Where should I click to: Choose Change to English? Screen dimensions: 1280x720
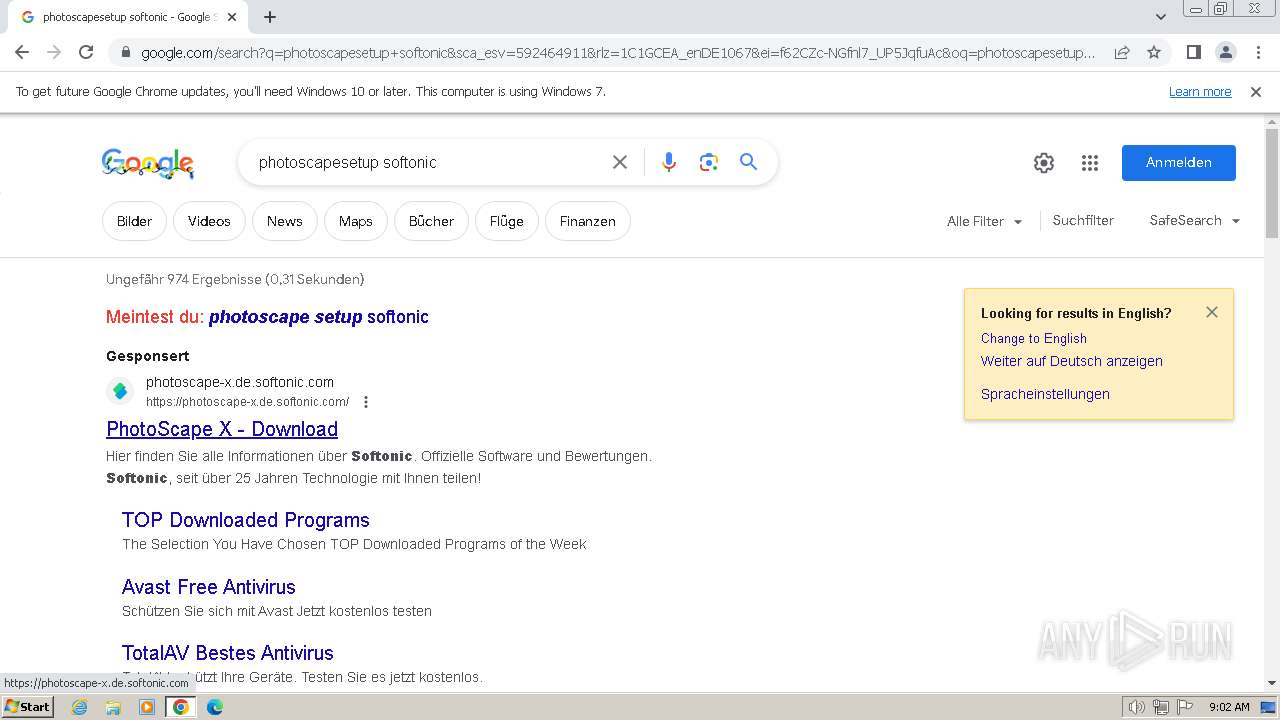pos(1034,338)
